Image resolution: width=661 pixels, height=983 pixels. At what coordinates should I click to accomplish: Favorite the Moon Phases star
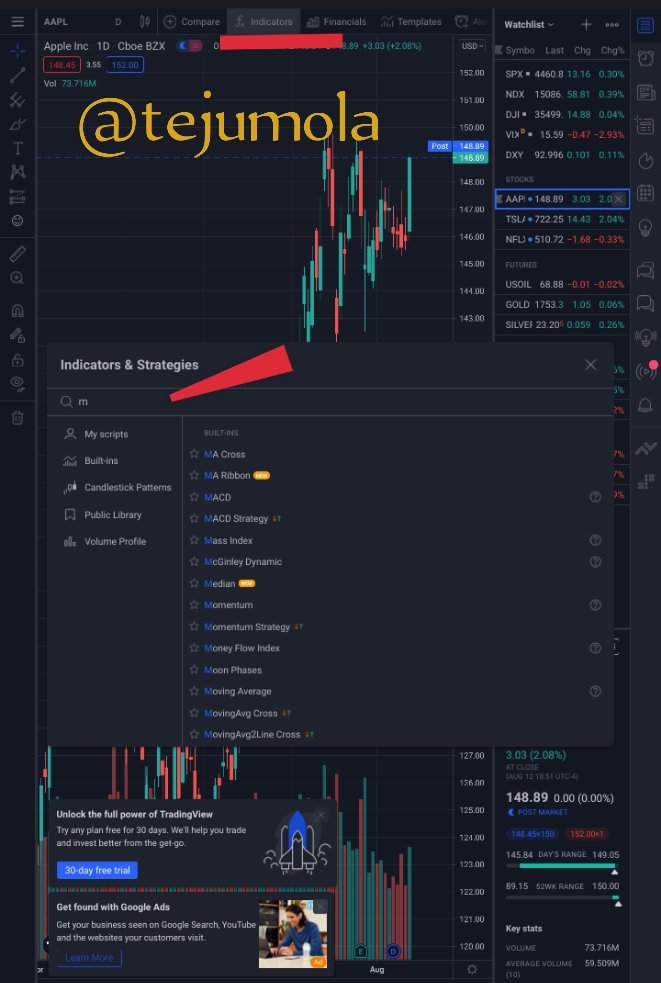[x=194, y=670]
